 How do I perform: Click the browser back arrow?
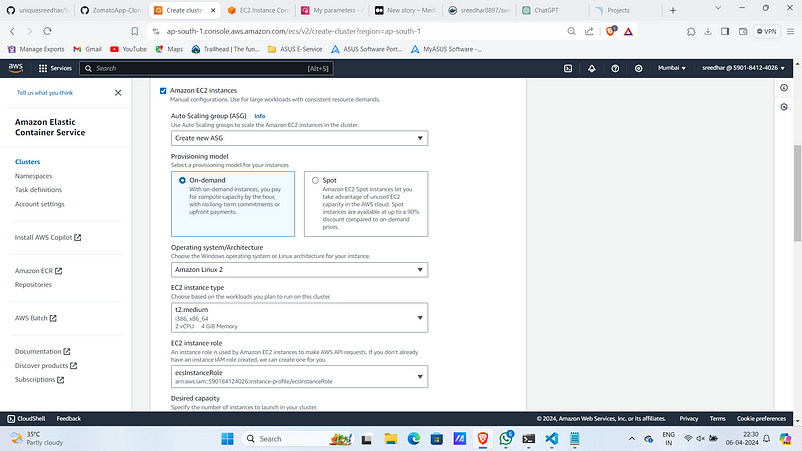13,31
